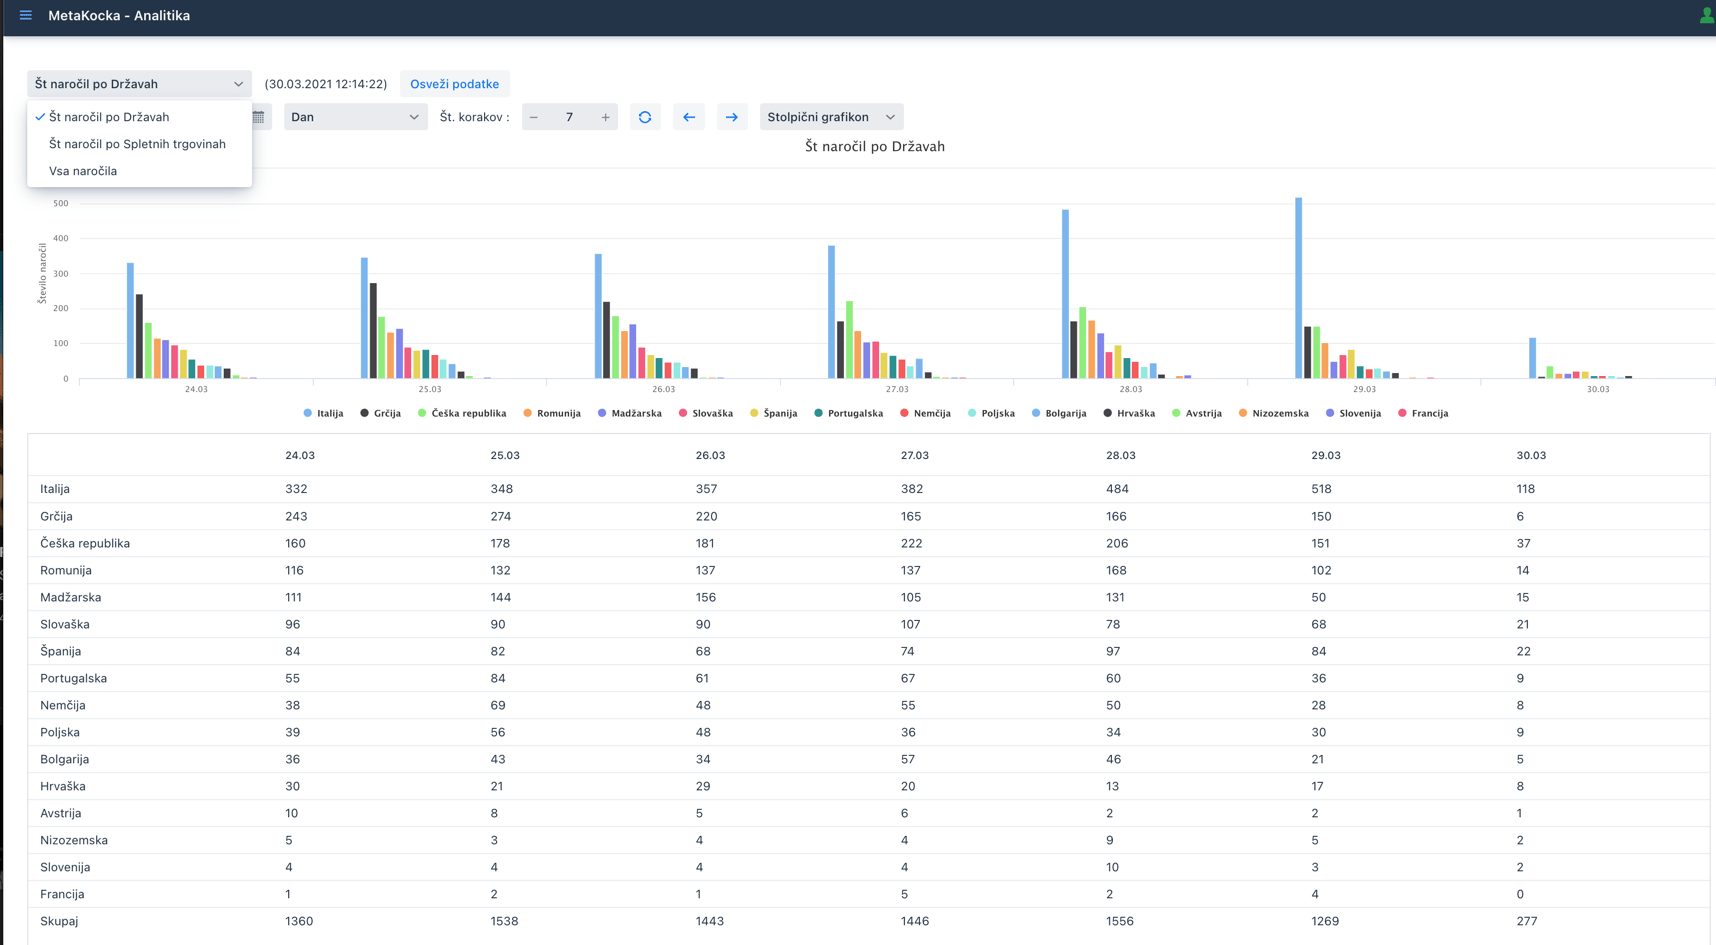The image size is (1716, 945).
Task: Click the Italija bar for 28.03
Action: point(1066,294)
